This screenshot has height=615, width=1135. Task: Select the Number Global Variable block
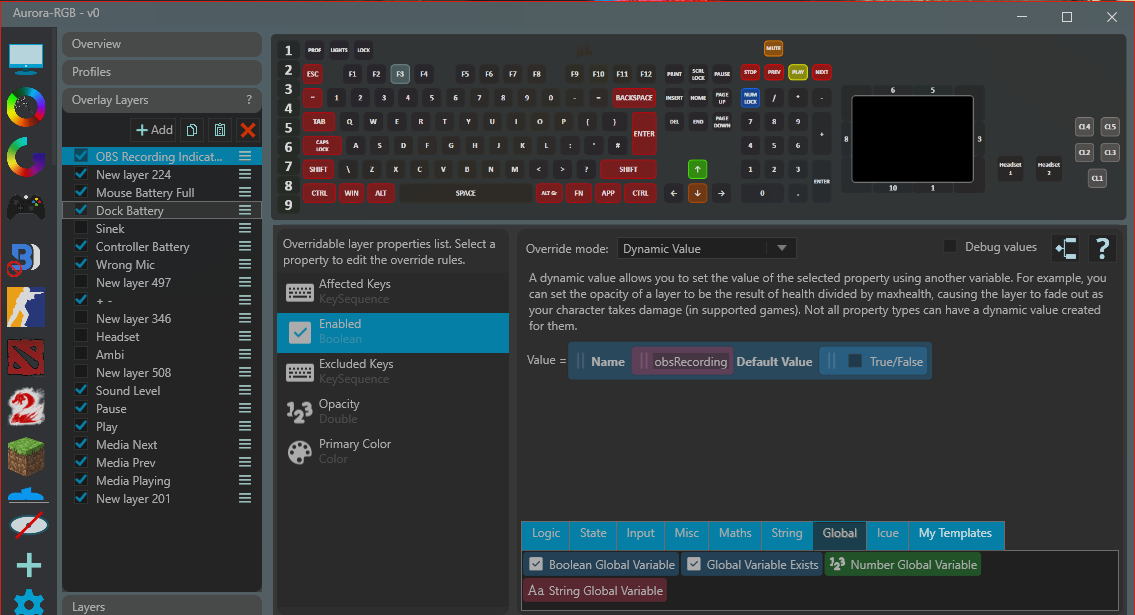click(902, 565)
